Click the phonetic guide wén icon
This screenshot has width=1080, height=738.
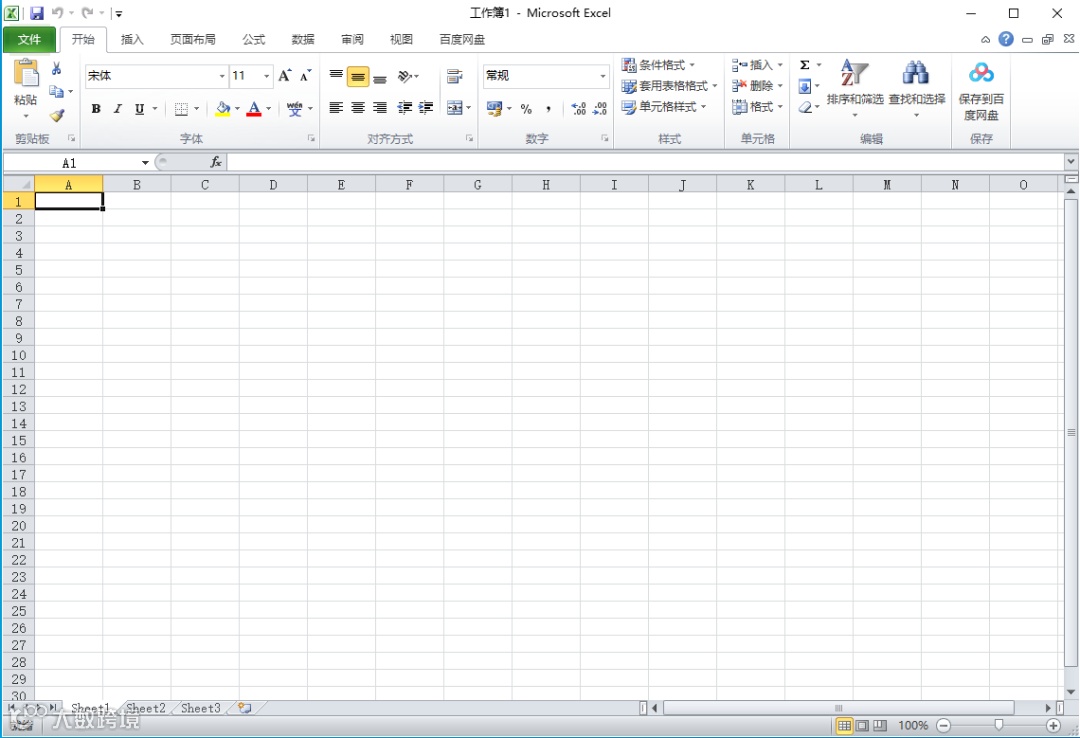point(295,109)
